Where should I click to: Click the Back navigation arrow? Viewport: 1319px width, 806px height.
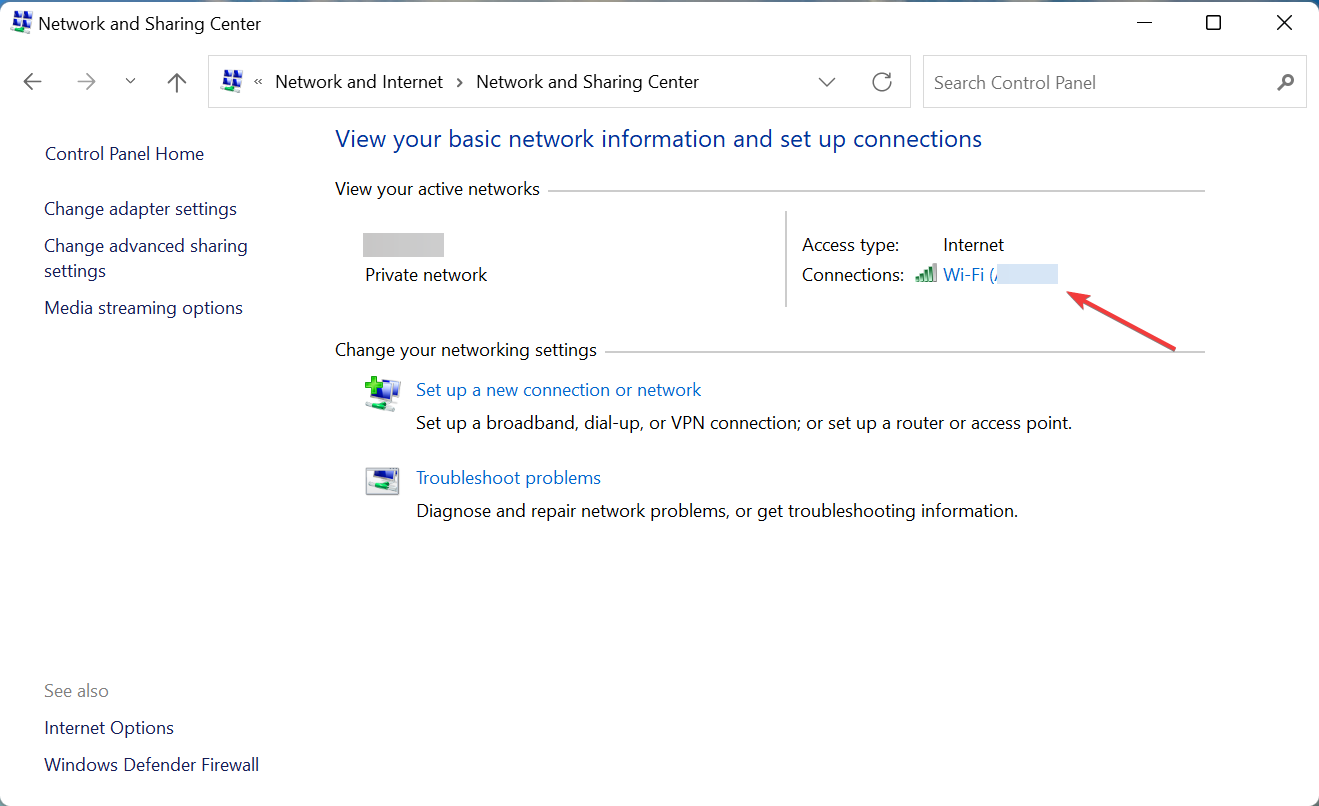pos(33,82)
